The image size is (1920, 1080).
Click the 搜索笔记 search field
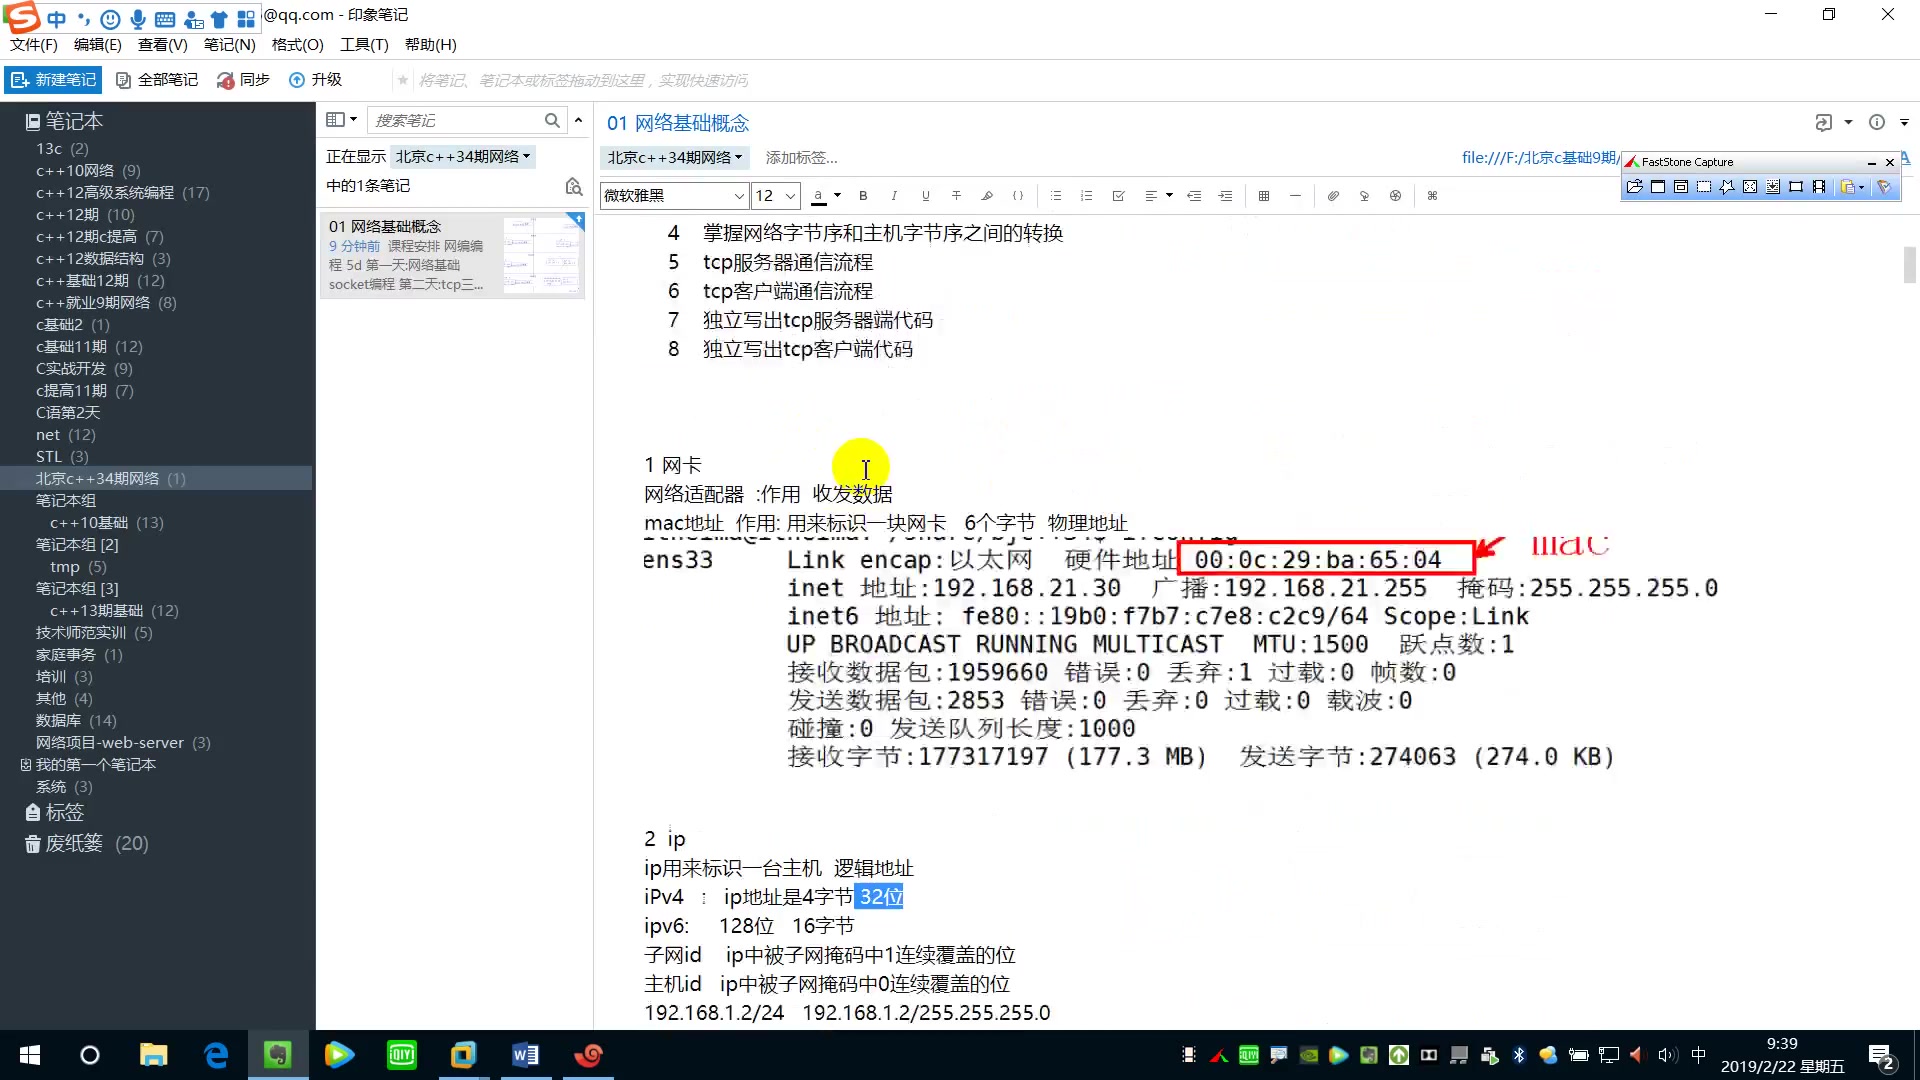(x=460, y=120)
